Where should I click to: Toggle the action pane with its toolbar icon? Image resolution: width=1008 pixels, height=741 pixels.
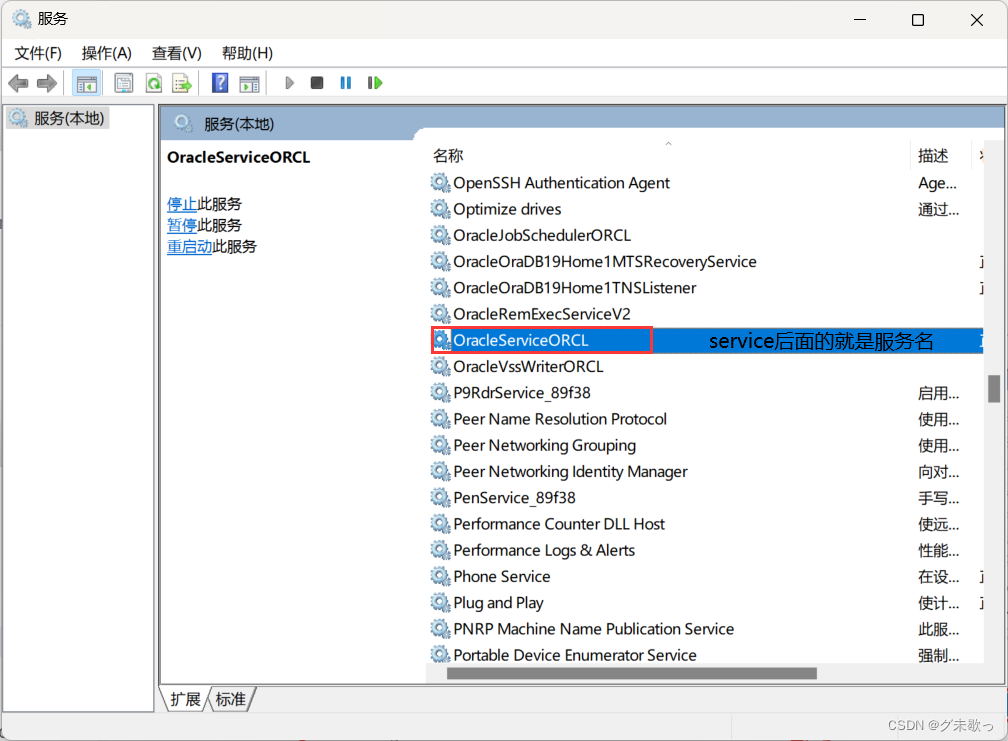click(x=247, y=82)
